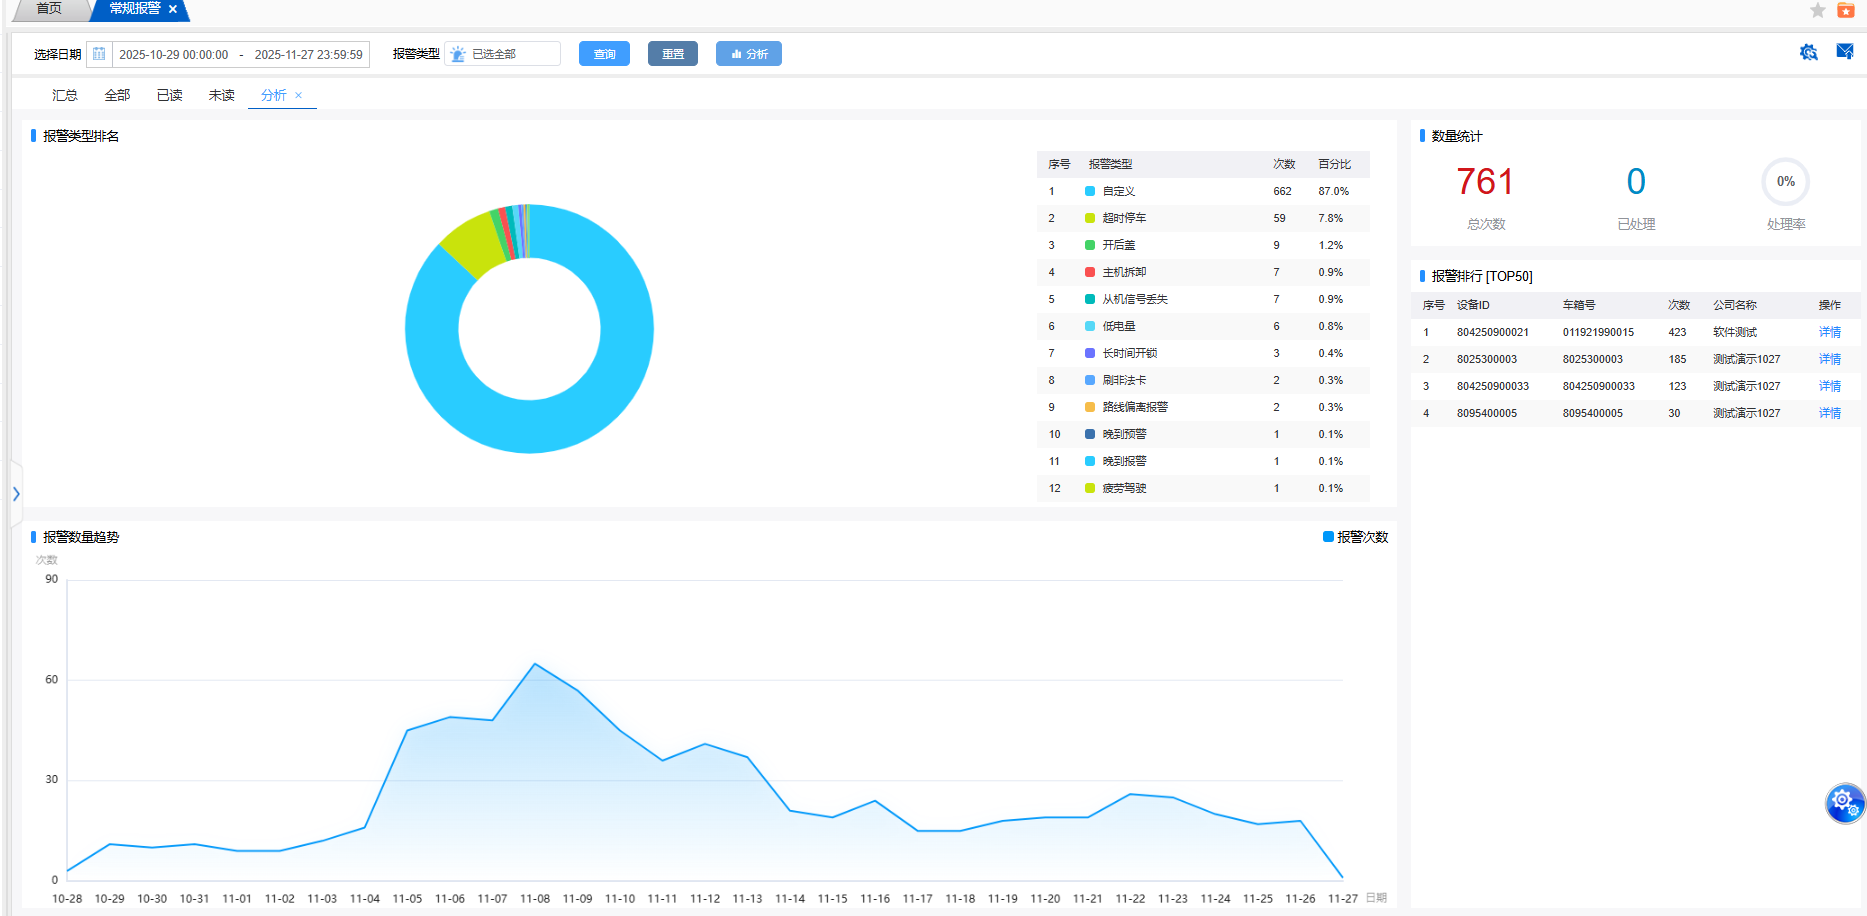Close the 分析 sub-tab
The width and height of the screenshot is (1867, 916).
click(298, 96)
